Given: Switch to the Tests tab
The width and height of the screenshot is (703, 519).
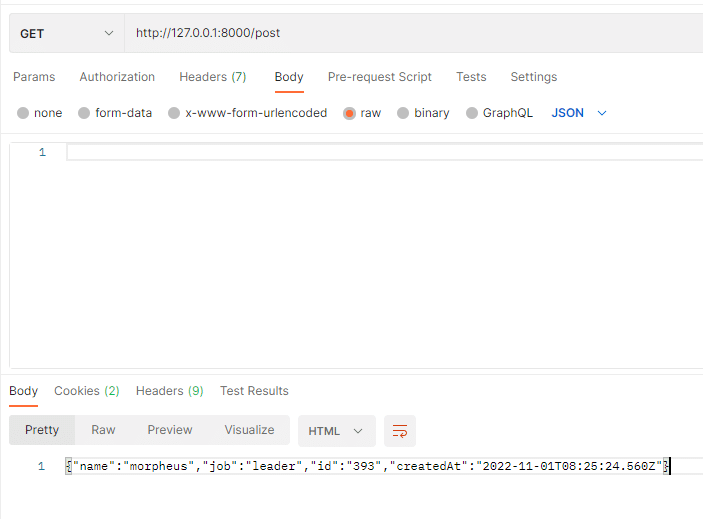Looking at the screenshot, I should [471, 77].
